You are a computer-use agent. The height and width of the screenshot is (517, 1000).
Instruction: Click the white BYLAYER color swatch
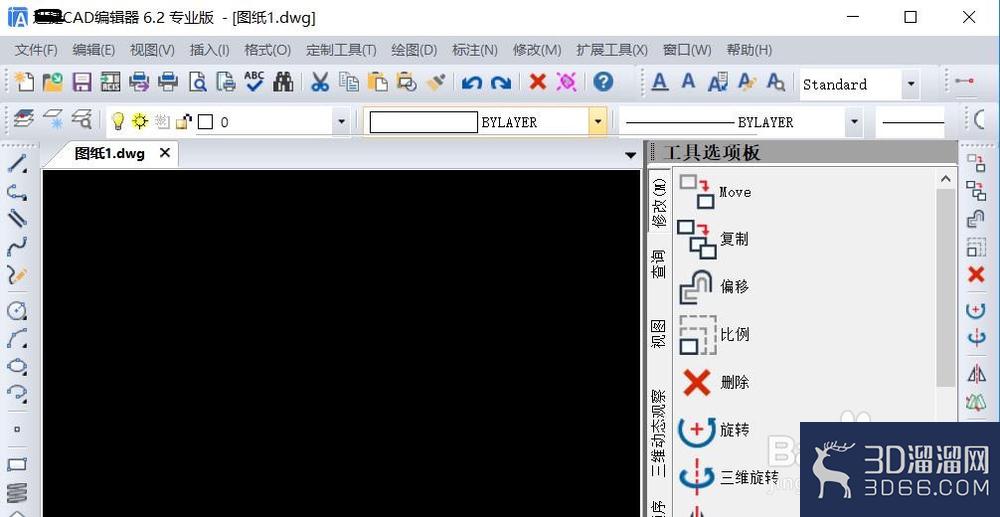pos(424,122)
